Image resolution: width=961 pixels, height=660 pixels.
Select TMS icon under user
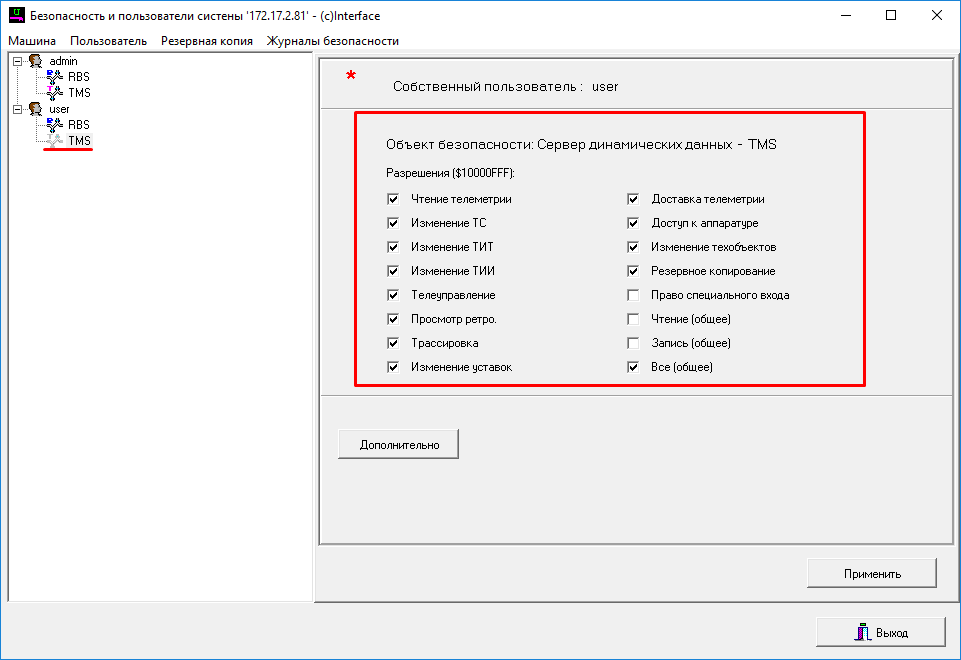tap(55, 141)
